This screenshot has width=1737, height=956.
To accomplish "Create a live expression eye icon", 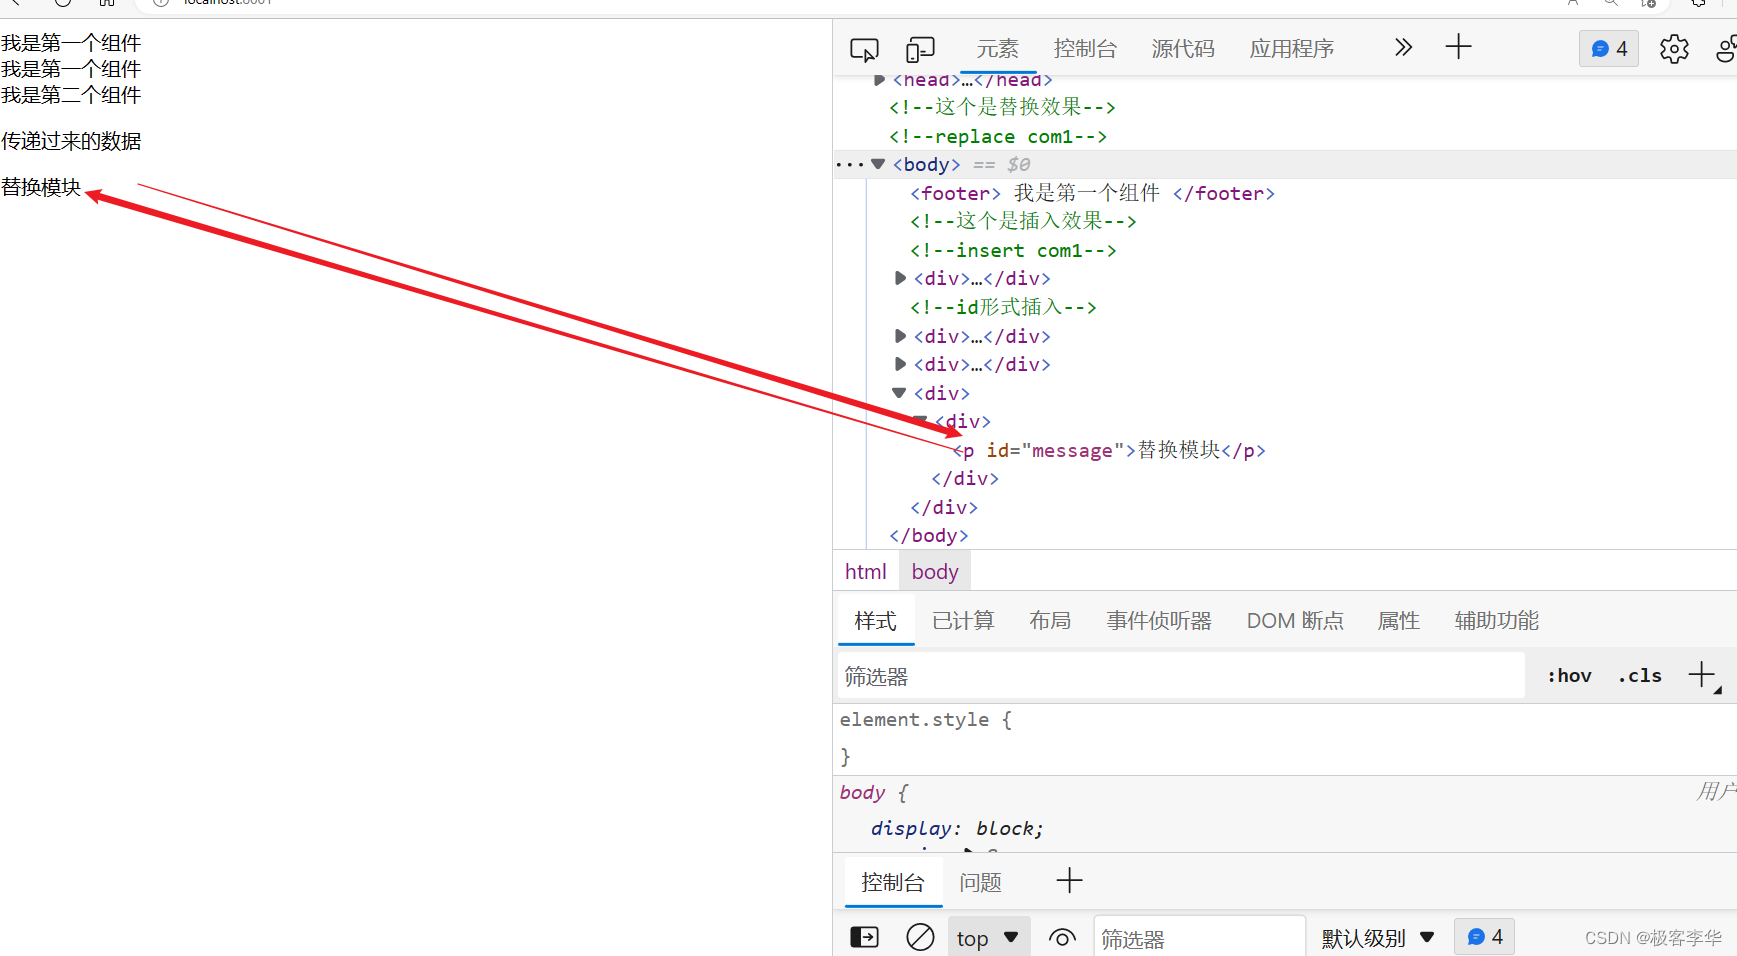I will pos(1062,938).
